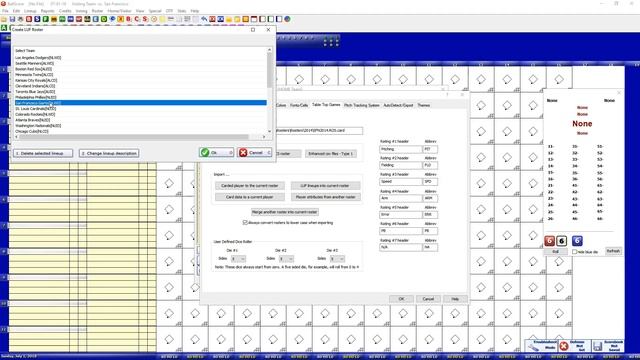Click the Open folder toolbar icon

tap(4, 19)
